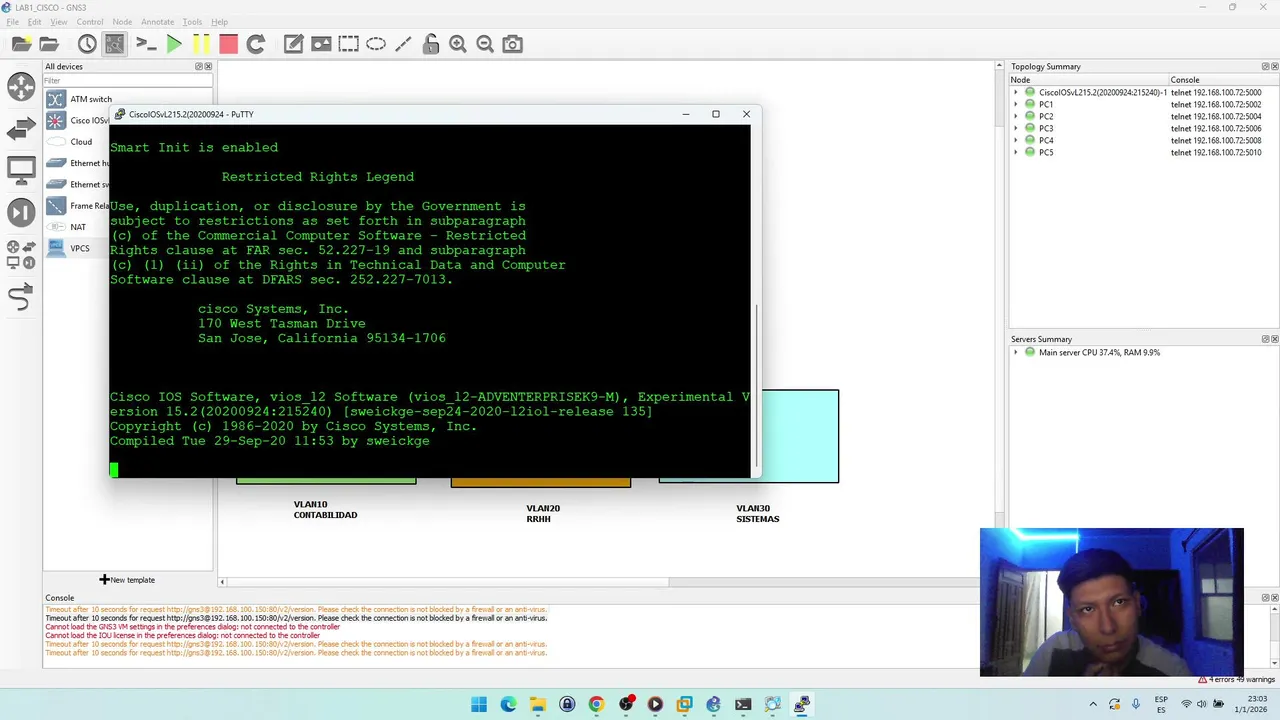Select ATM switch in device list
Image resolution: width=1280 pixels, height=720 pixels.
[90, 99]
